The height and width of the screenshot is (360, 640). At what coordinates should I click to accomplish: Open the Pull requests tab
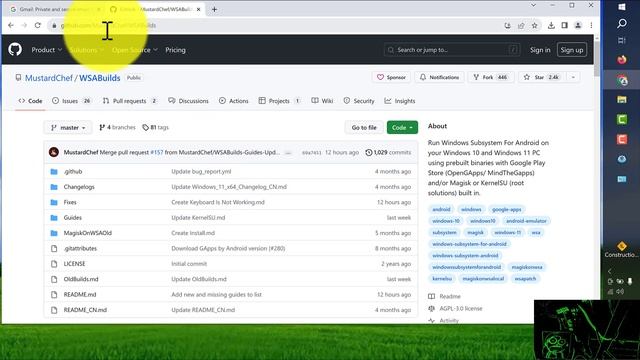coord(130,101)
